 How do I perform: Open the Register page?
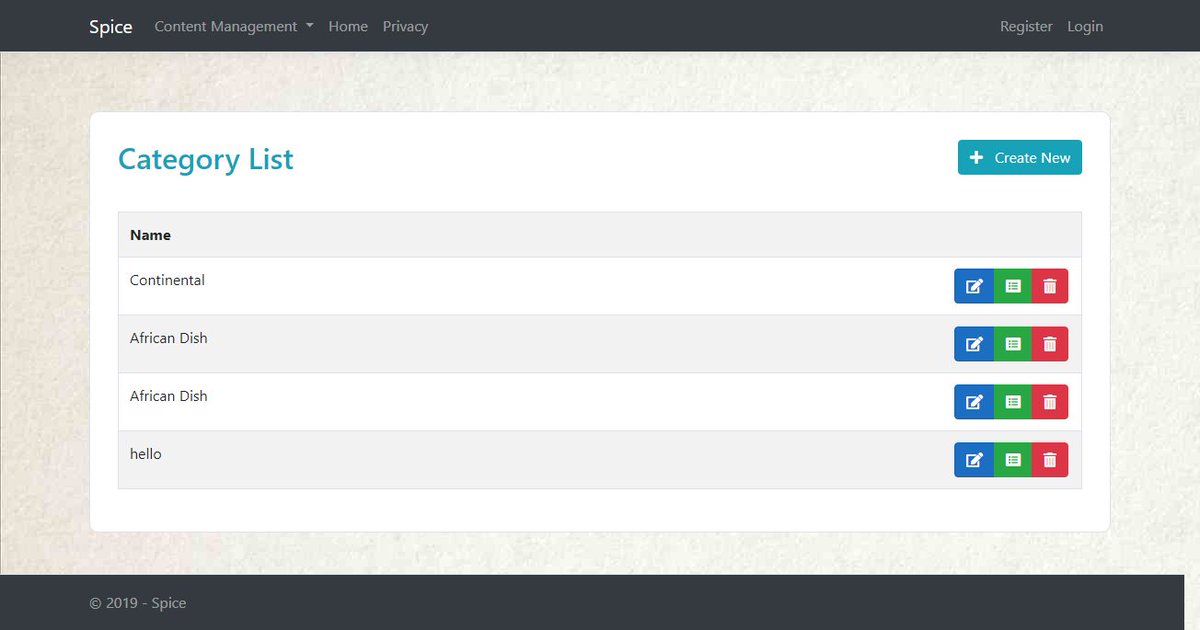(x=1026, y=27)
